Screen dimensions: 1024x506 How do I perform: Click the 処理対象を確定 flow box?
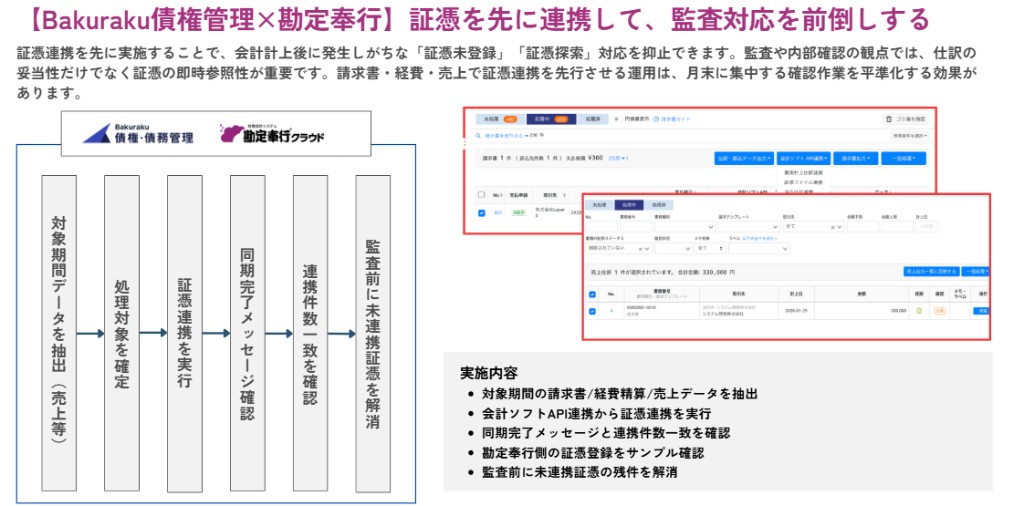pyautogui.click(x=121, y=334)
